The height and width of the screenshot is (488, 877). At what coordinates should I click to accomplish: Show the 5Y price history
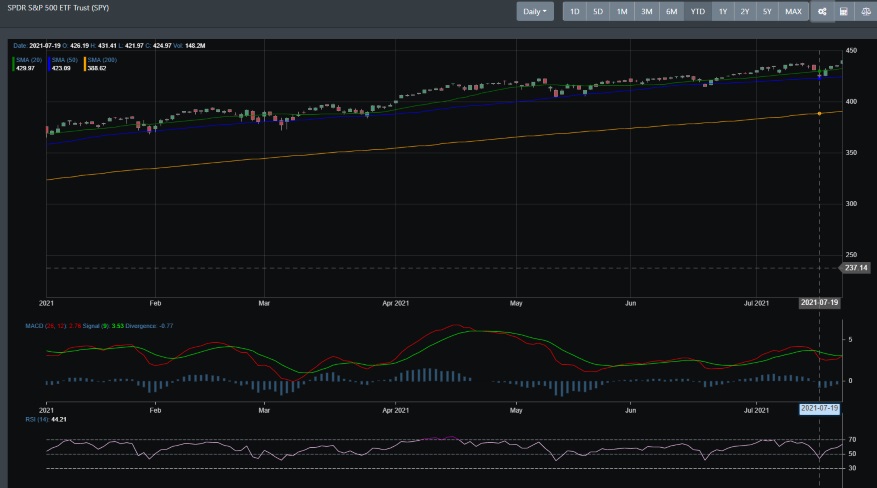click(x=767, y=12)
